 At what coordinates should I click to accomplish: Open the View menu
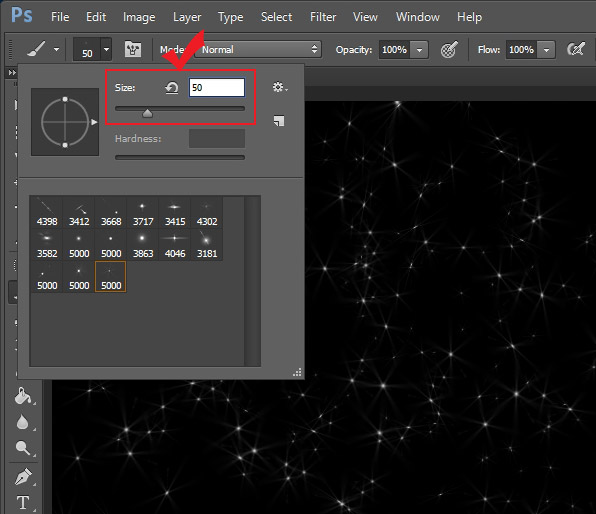tap(365, 17)
